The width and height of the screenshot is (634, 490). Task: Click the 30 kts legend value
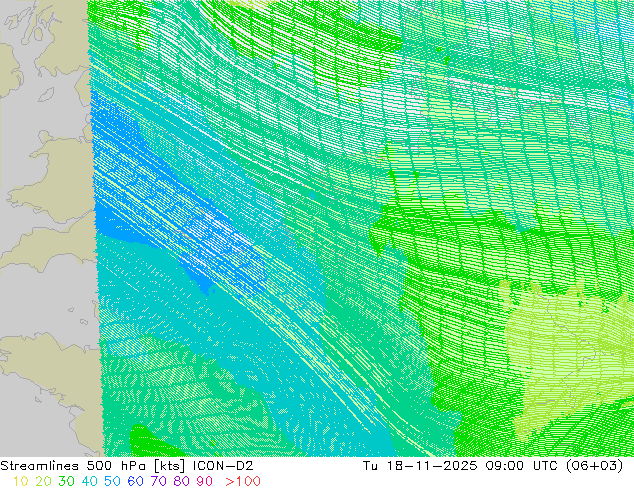pos(66,482)
